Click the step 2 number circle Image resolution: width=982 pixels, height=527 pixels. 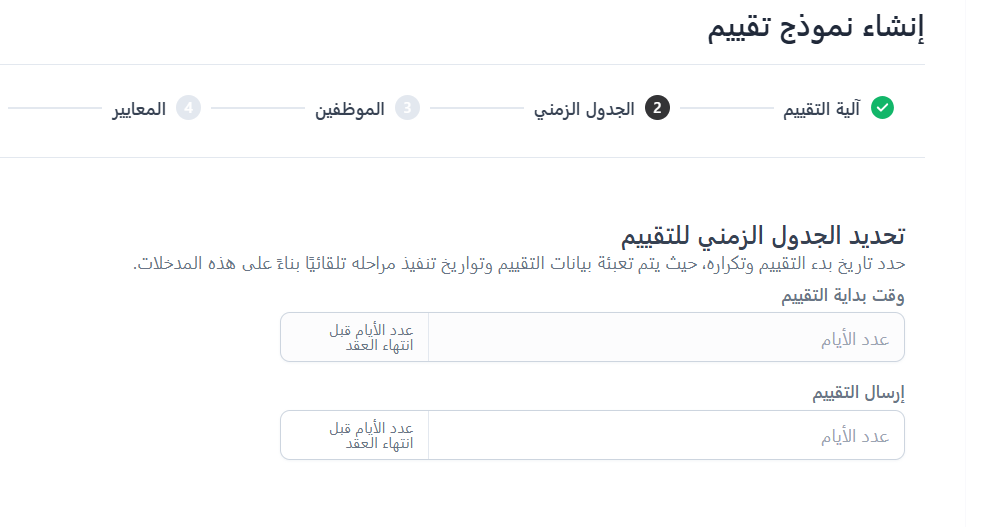[x=657, y=108]
